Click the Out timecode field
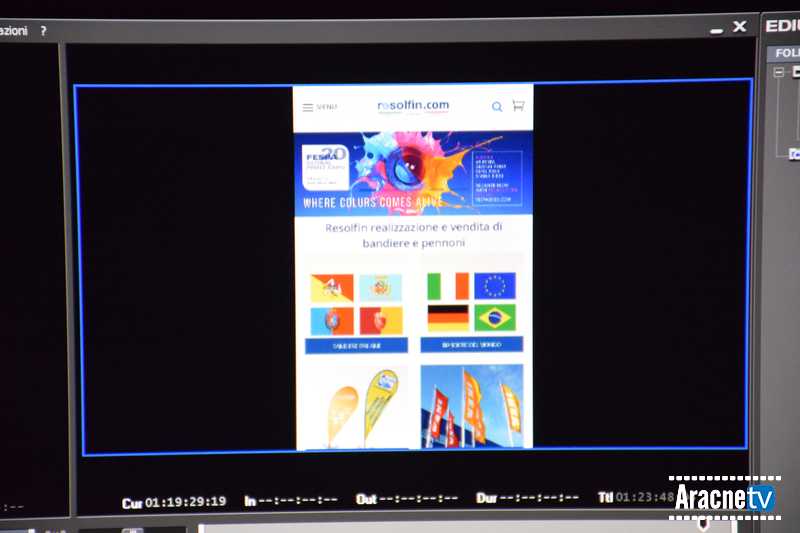This screenshot has width=800, height=533. [x=407, y=499]
